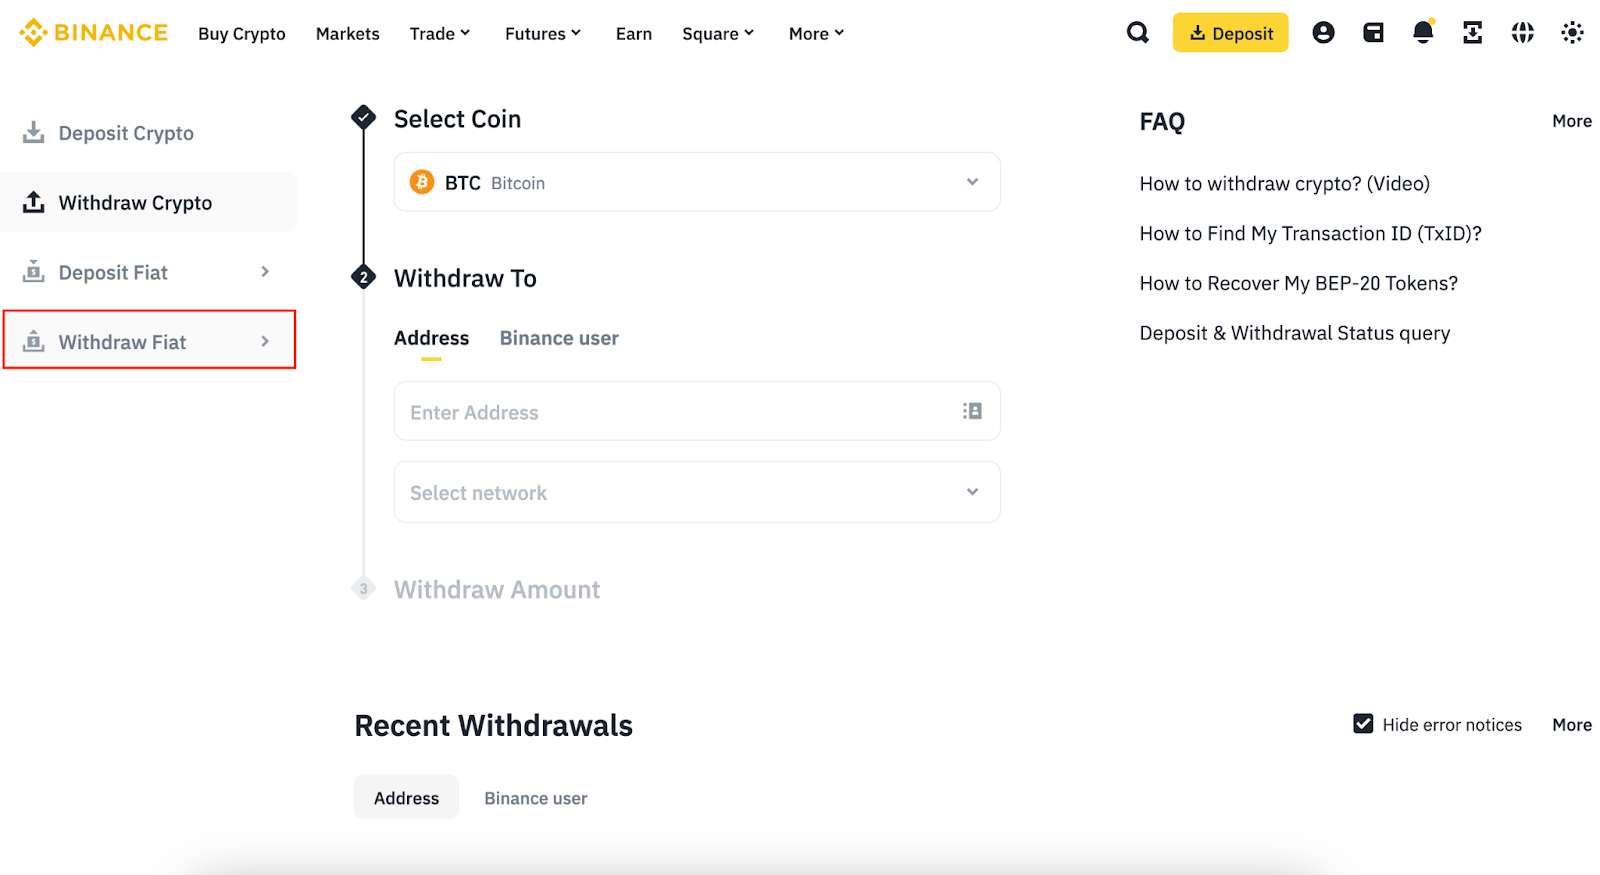Screen dimensions: 1600x875
Task: Click More beside Hide error notices
Action: [1572, 725]
